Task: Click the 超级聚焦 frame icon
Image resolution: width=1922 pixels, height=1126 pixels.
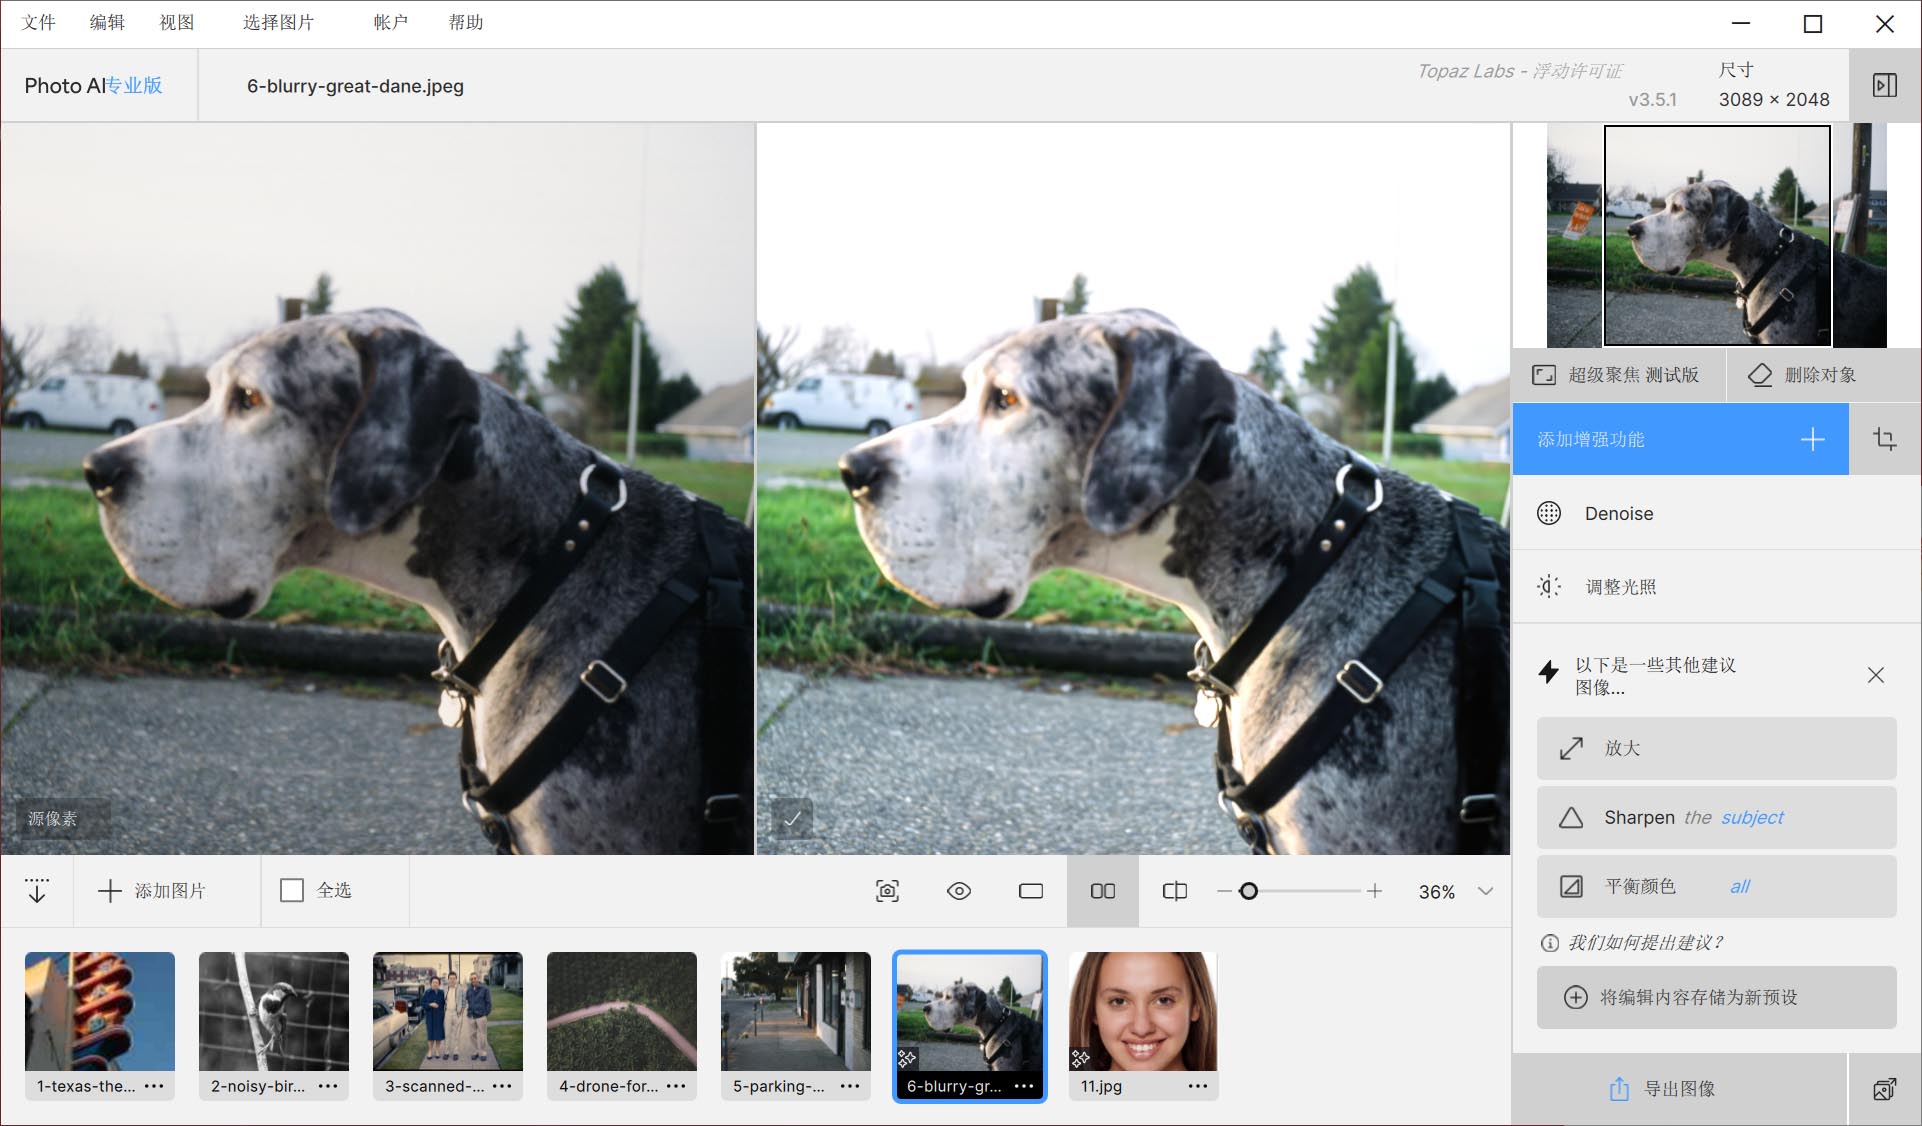Action: point(1544,375)
